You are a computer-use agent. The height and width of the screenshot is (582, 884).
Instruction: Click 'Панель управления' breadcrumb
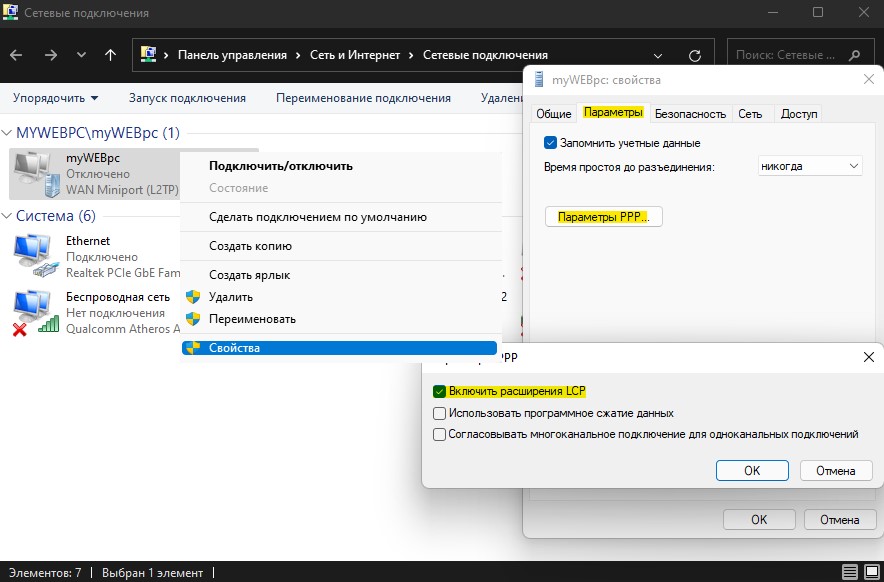pyautogui.click(x=232, y=55)
